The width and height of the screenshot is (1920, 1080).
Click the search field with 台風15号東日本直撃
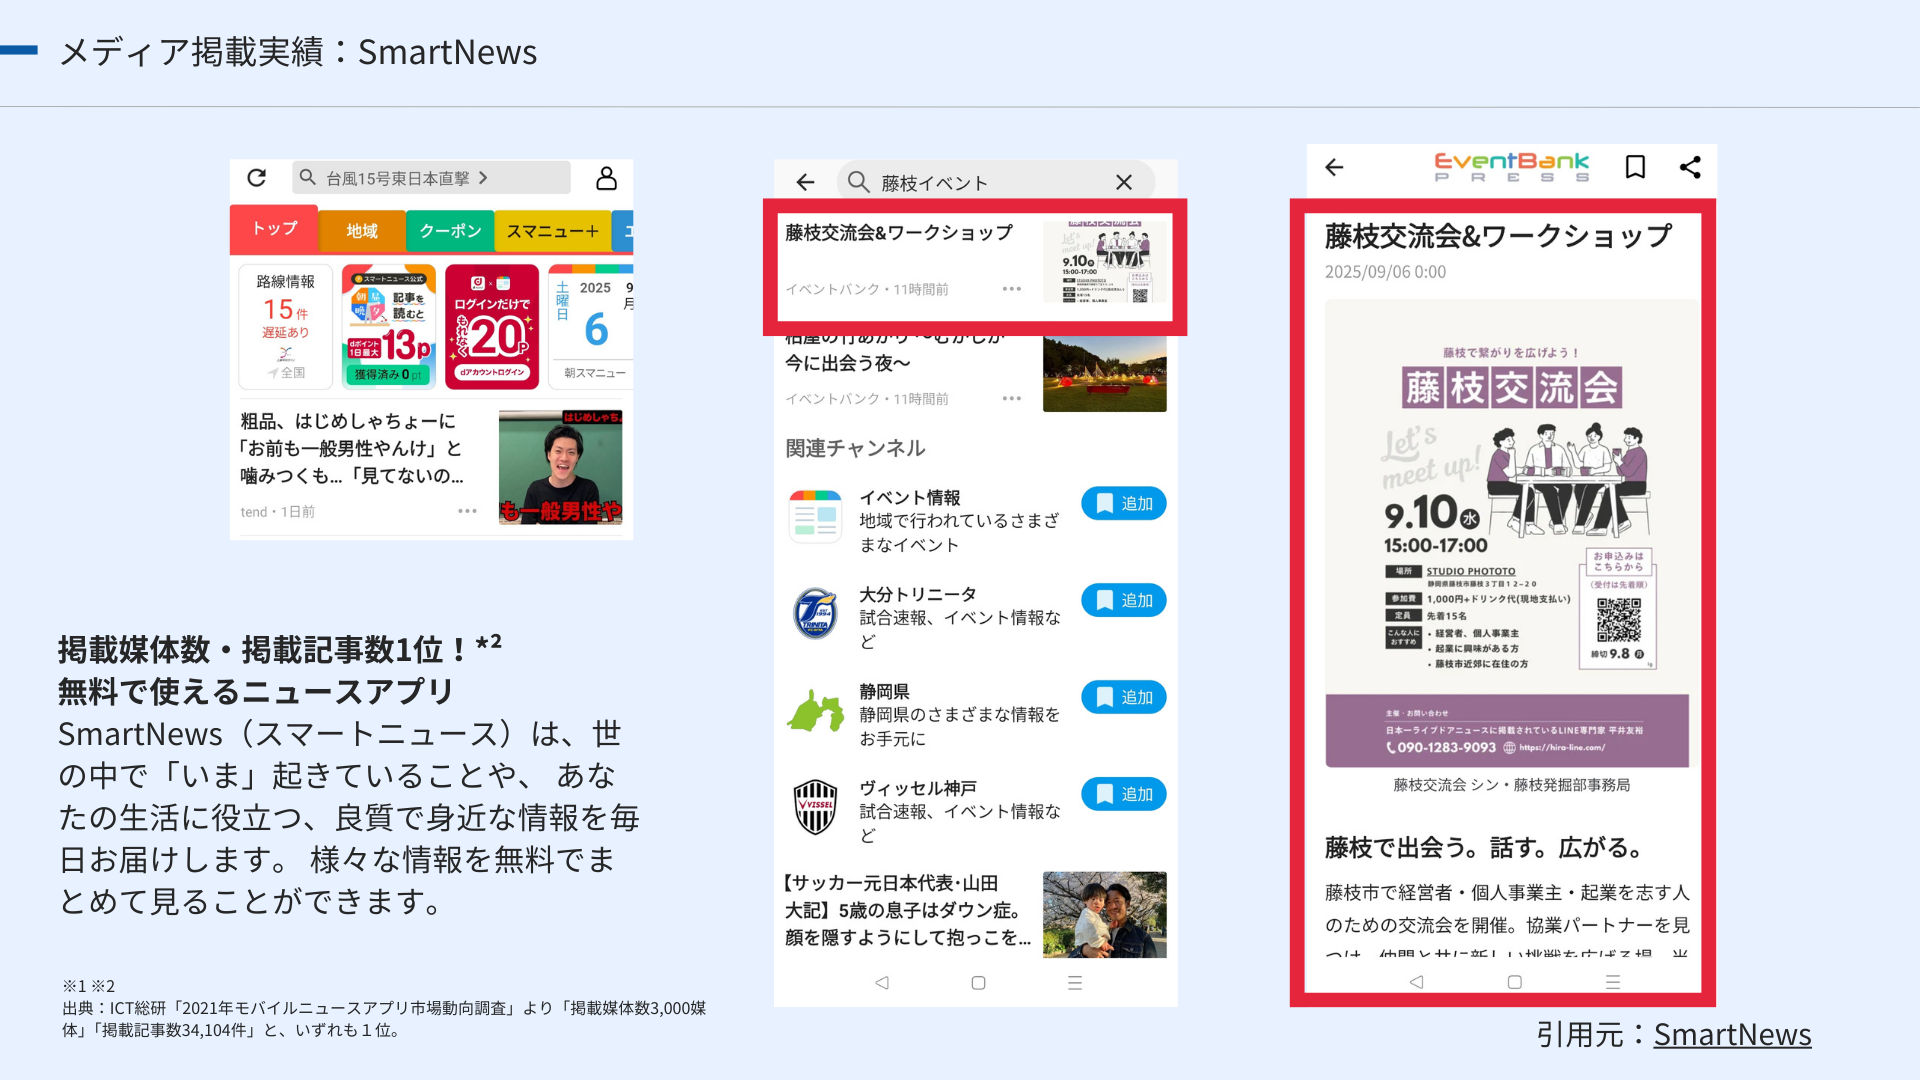click(x=431, y=178)
